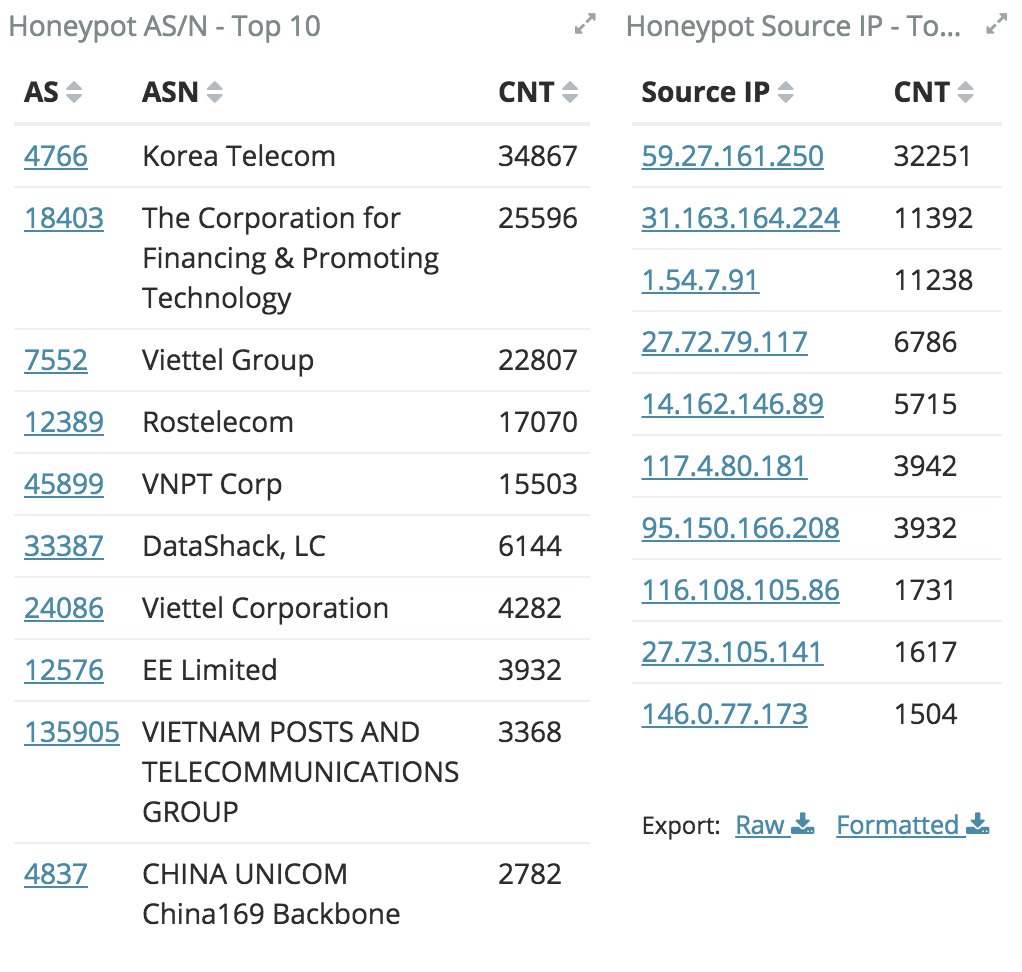Select the DataShack, LC ASN cell
This screenshot has width=1022, height=972.
[234, 546]
